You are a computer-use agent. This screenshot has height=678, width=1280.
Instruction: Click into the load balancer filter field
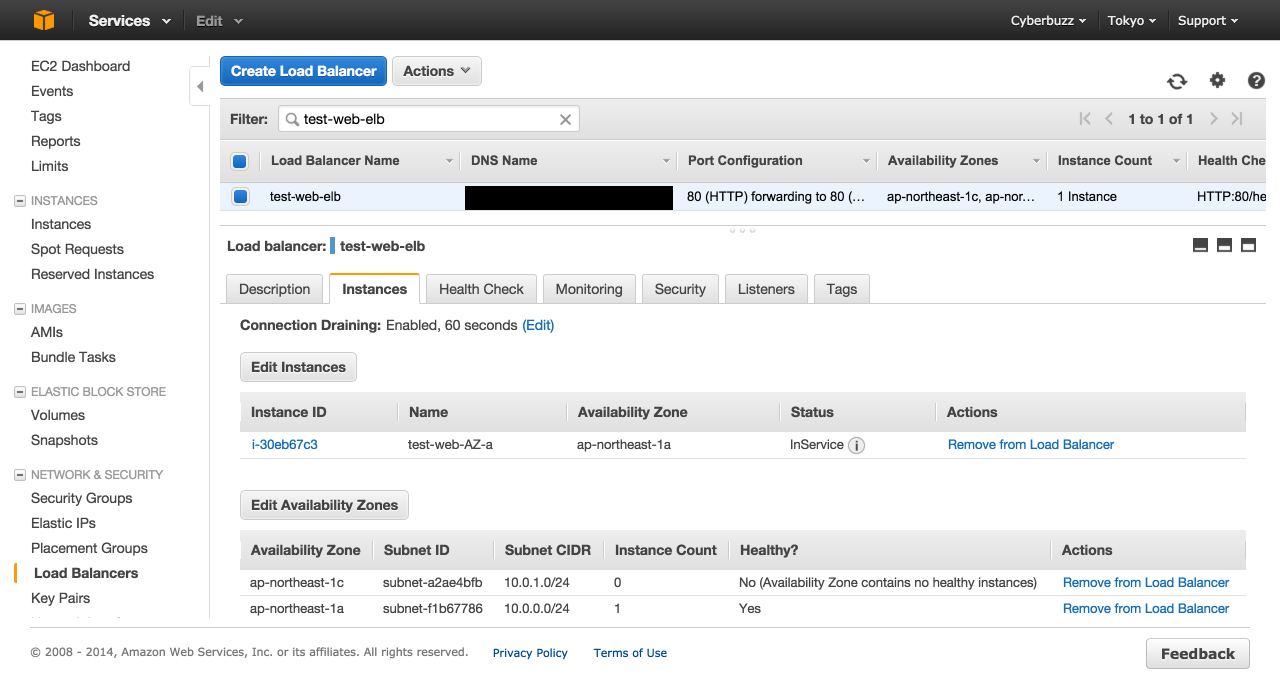point(425,119)
